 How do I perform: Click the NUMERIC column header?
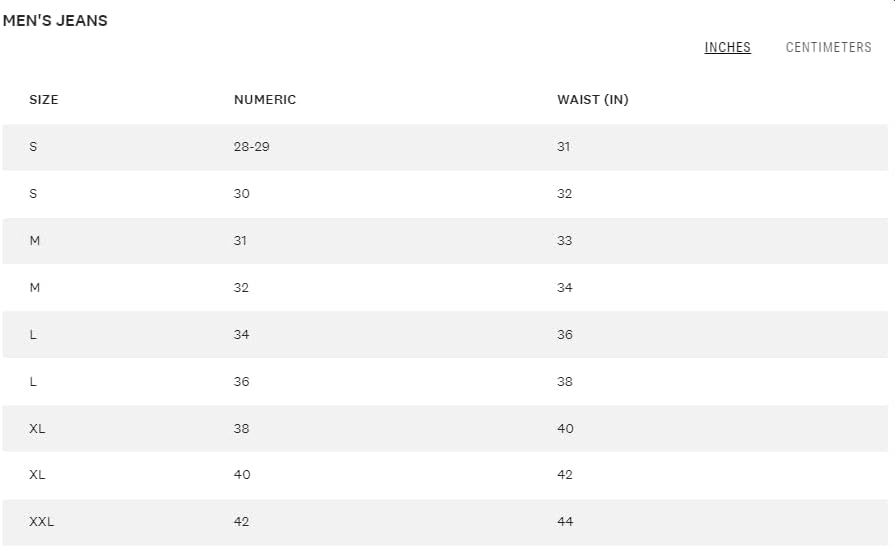click(x=265, y=100)
